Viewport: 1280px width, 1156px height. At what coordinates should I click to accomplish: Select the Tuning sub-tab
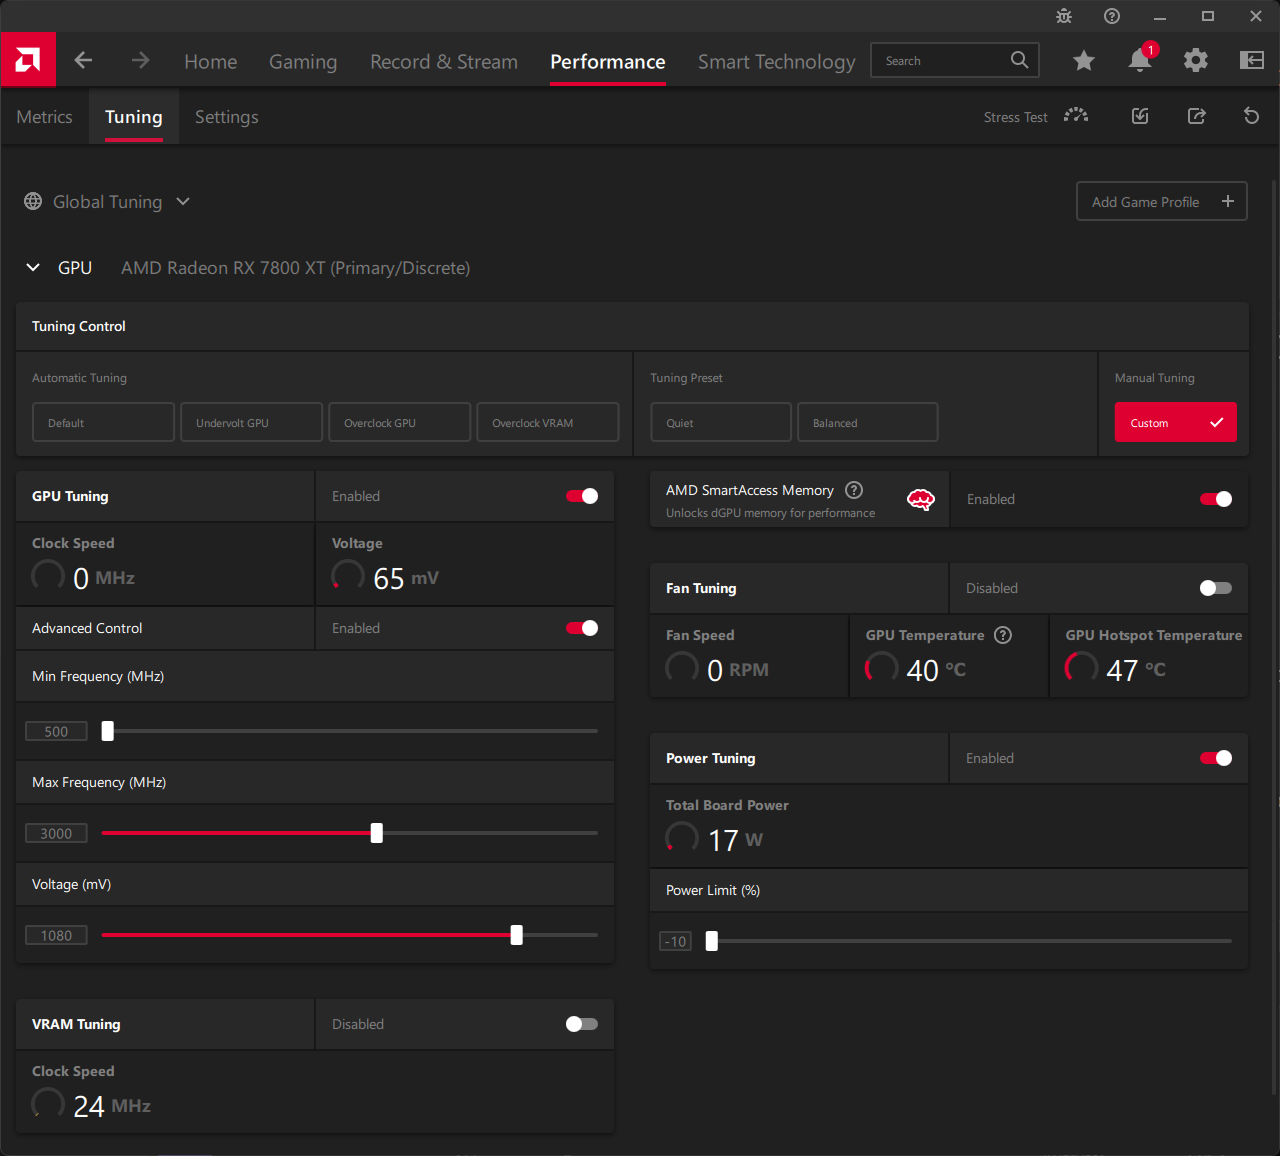tap(134, 117)
